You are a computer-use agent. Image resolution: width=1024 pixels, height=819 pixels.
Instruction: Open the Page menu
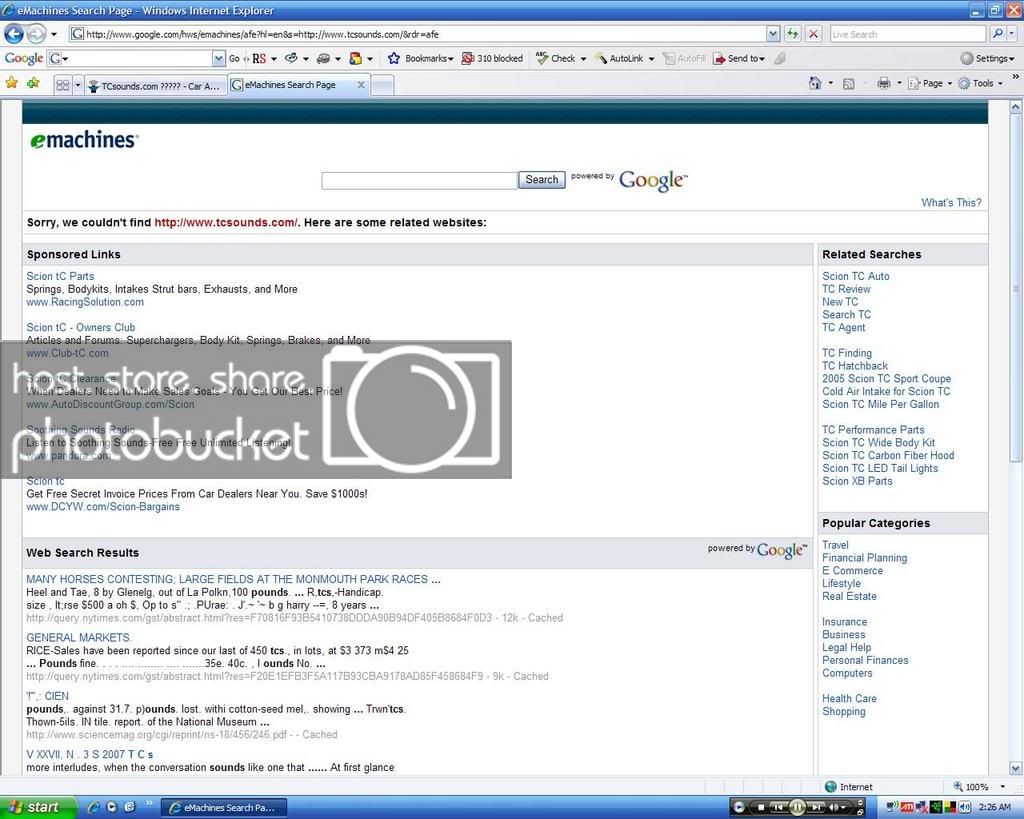[930, 84]
